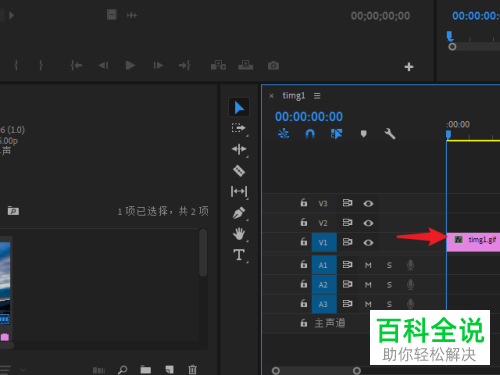Hide V1 track output eye
This screenshot has width=500, height=375.
[x=368, y=243]
